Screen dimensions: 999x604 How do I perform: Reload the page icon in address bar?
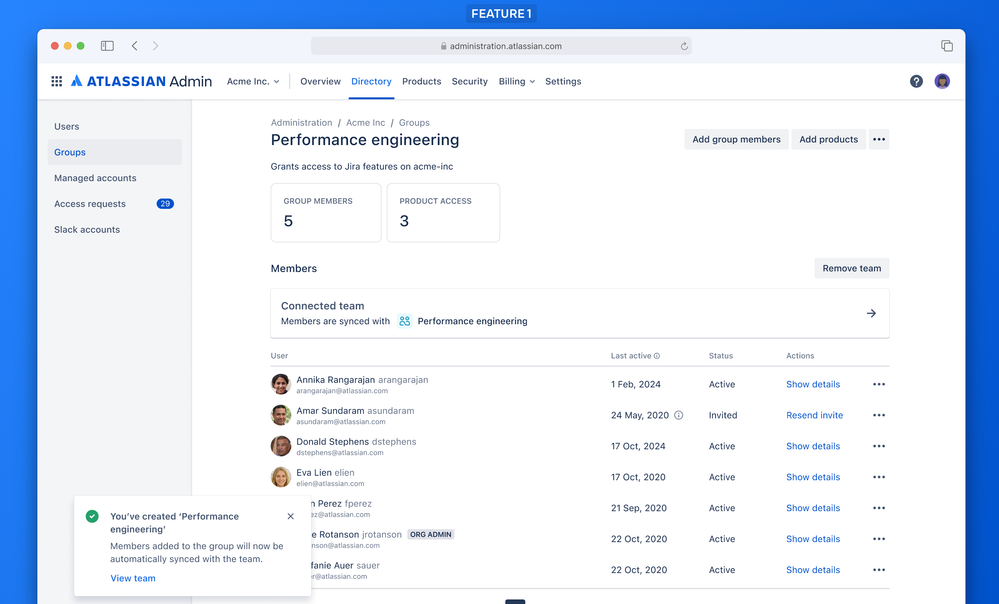[x=684, y=46]
